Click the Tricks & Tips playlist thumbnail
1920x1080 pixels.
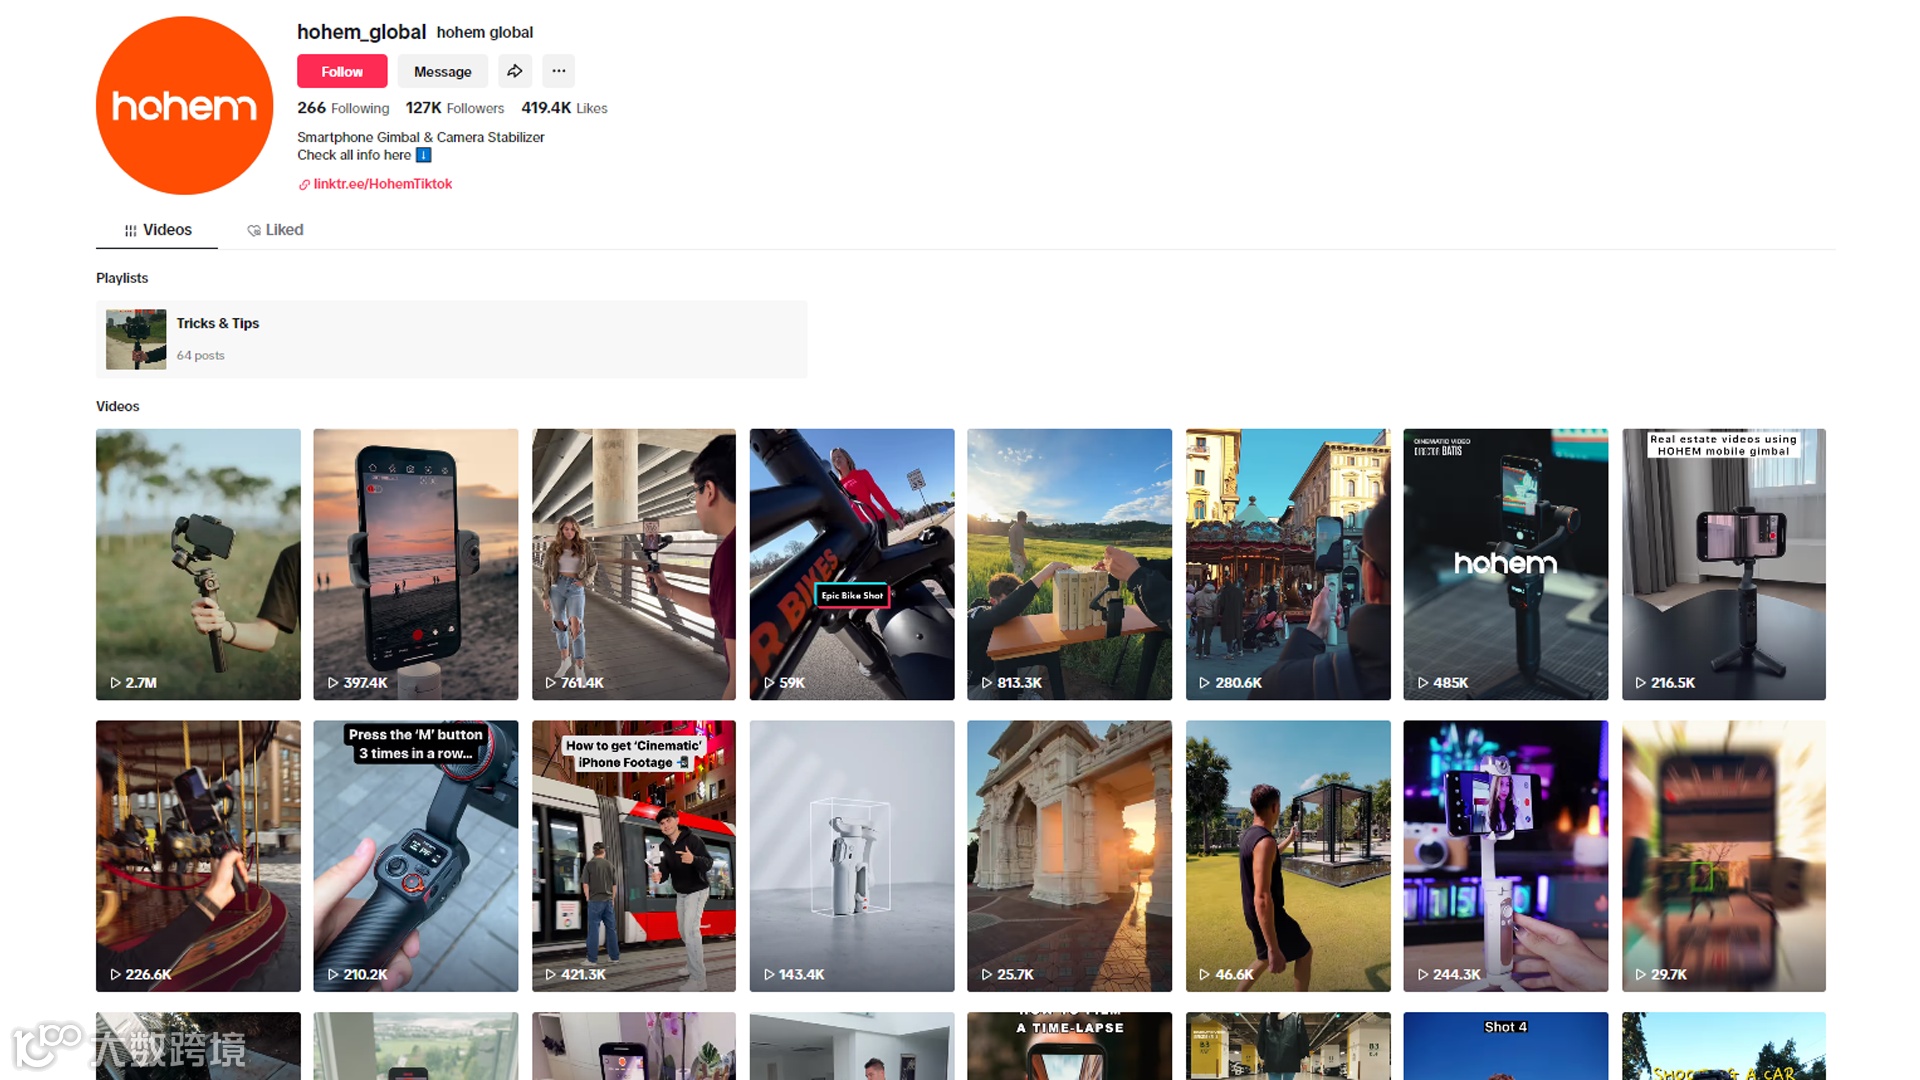click(136, 339)
